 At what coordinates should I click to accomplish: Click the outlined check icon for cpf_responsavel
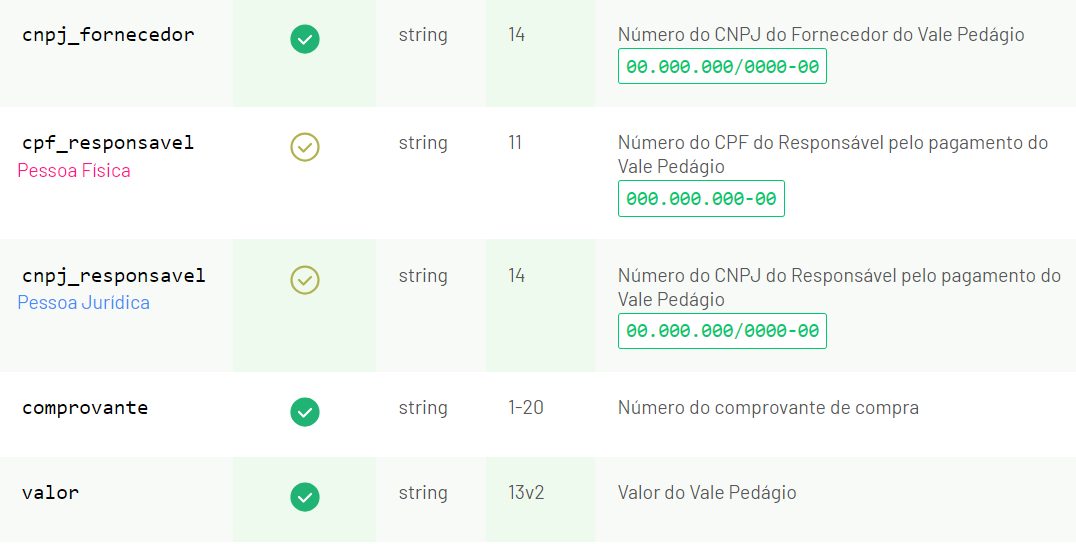tap(305, 147)
